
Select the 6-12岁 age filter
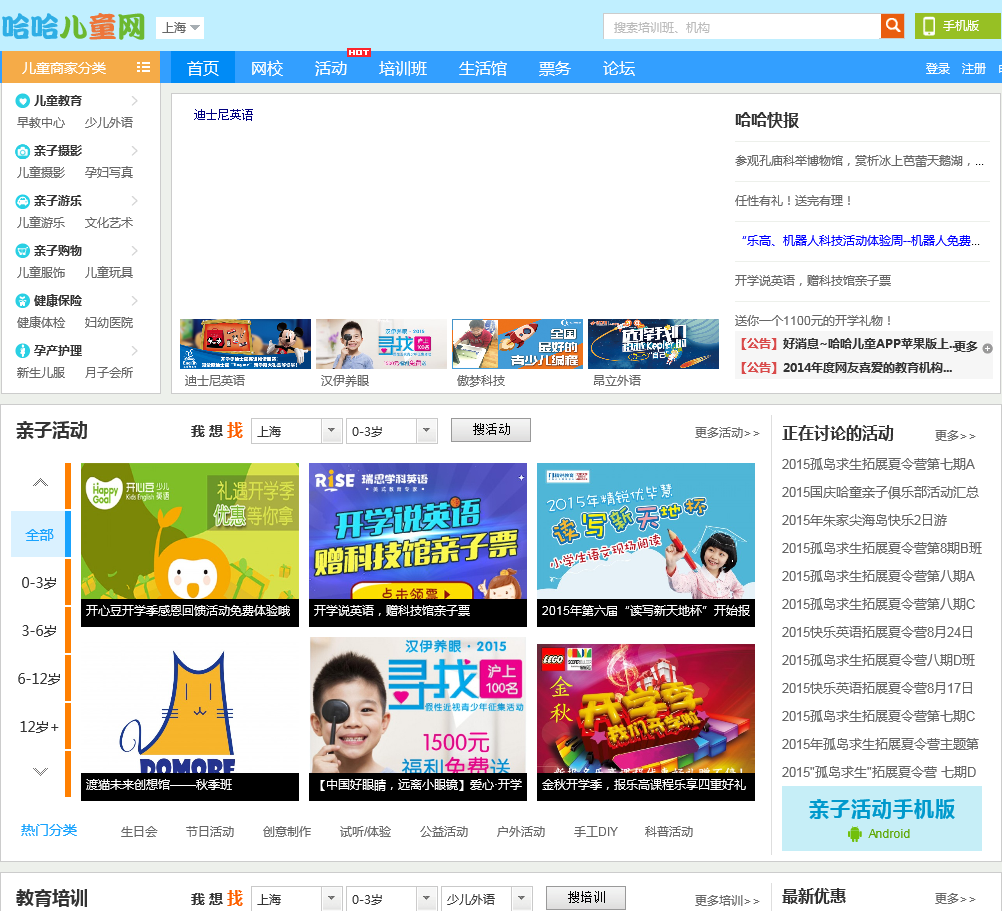(39, 678)
